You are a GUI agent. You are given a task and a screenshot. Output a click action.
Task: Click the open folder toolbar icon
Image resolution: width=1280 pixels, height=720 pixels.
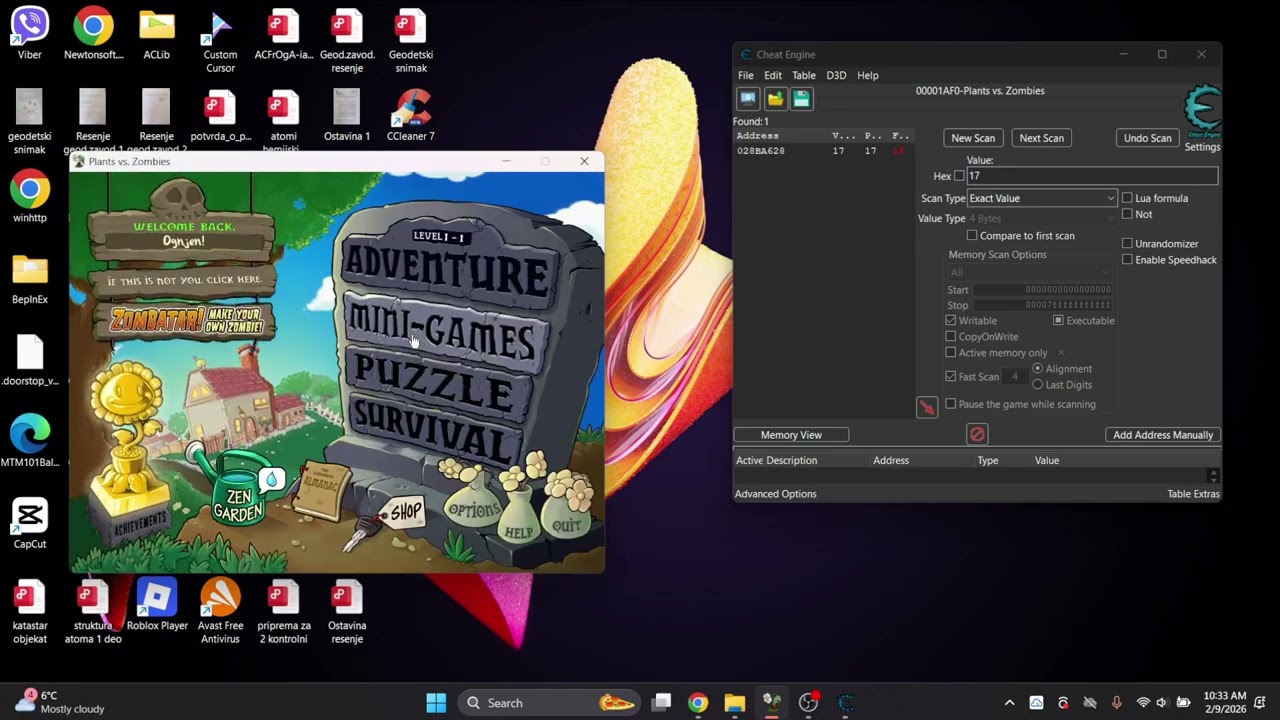[775, 98]
